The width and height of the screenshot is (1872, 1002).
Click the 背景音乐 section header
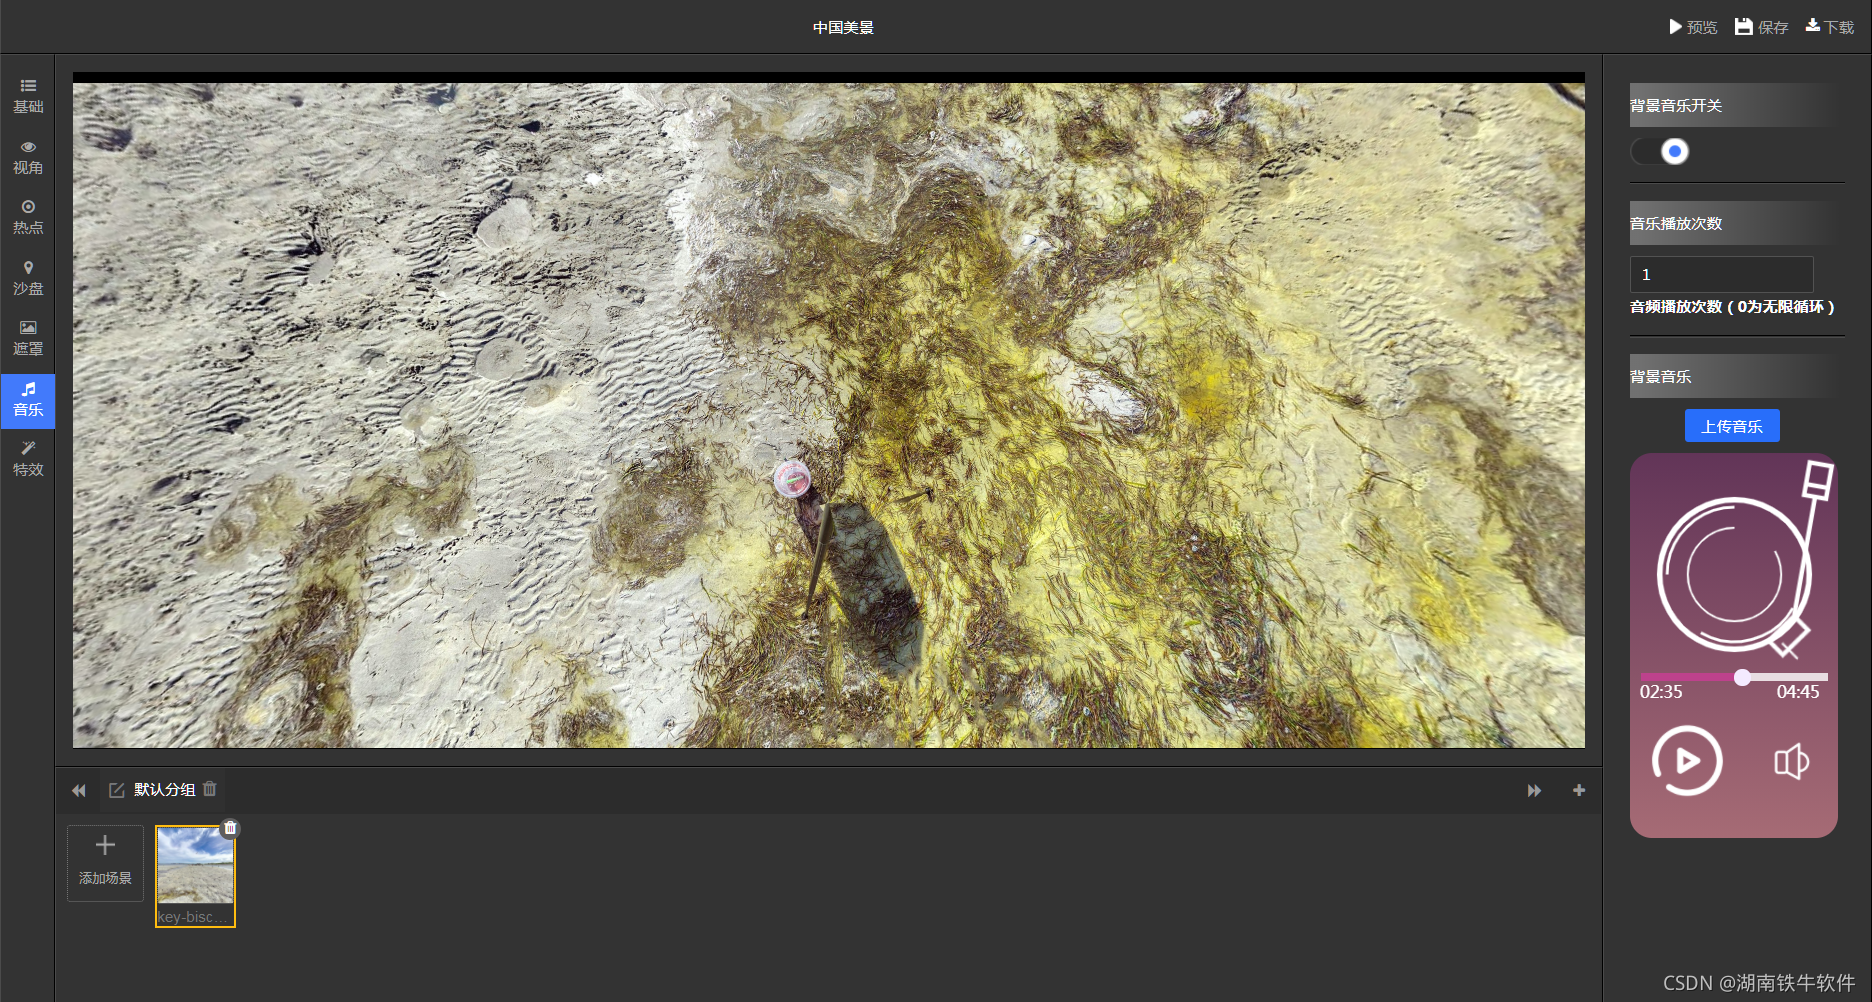1737,376
